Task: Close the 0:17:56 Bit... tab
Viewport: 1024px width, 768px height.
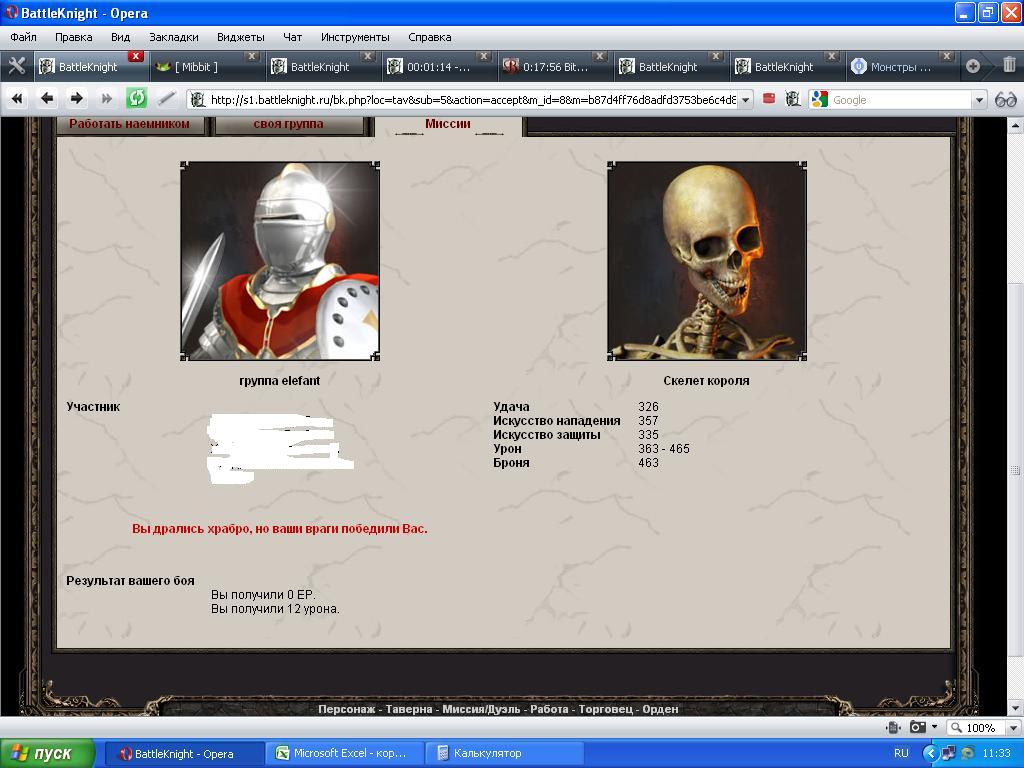Action: (x=600, y=56)
